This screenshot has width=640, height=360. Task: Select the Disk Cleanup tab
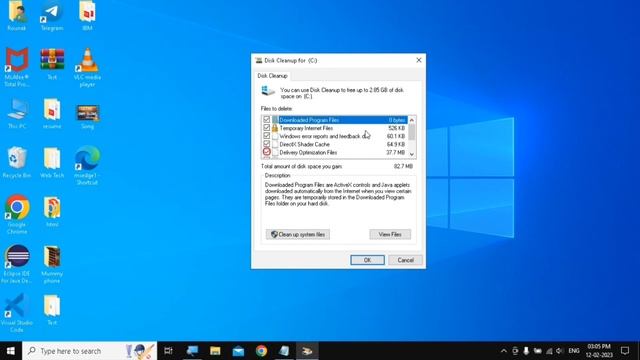tap(272, 76)
